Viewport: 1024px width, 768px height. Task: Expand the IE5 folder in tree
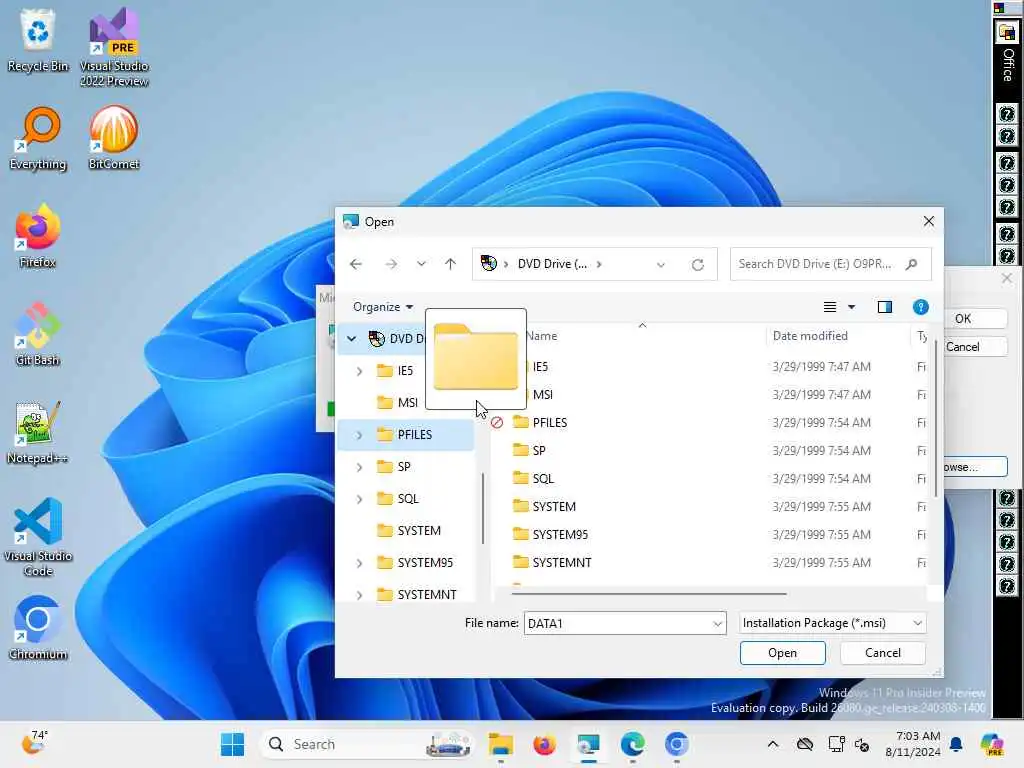coord(359,371)
